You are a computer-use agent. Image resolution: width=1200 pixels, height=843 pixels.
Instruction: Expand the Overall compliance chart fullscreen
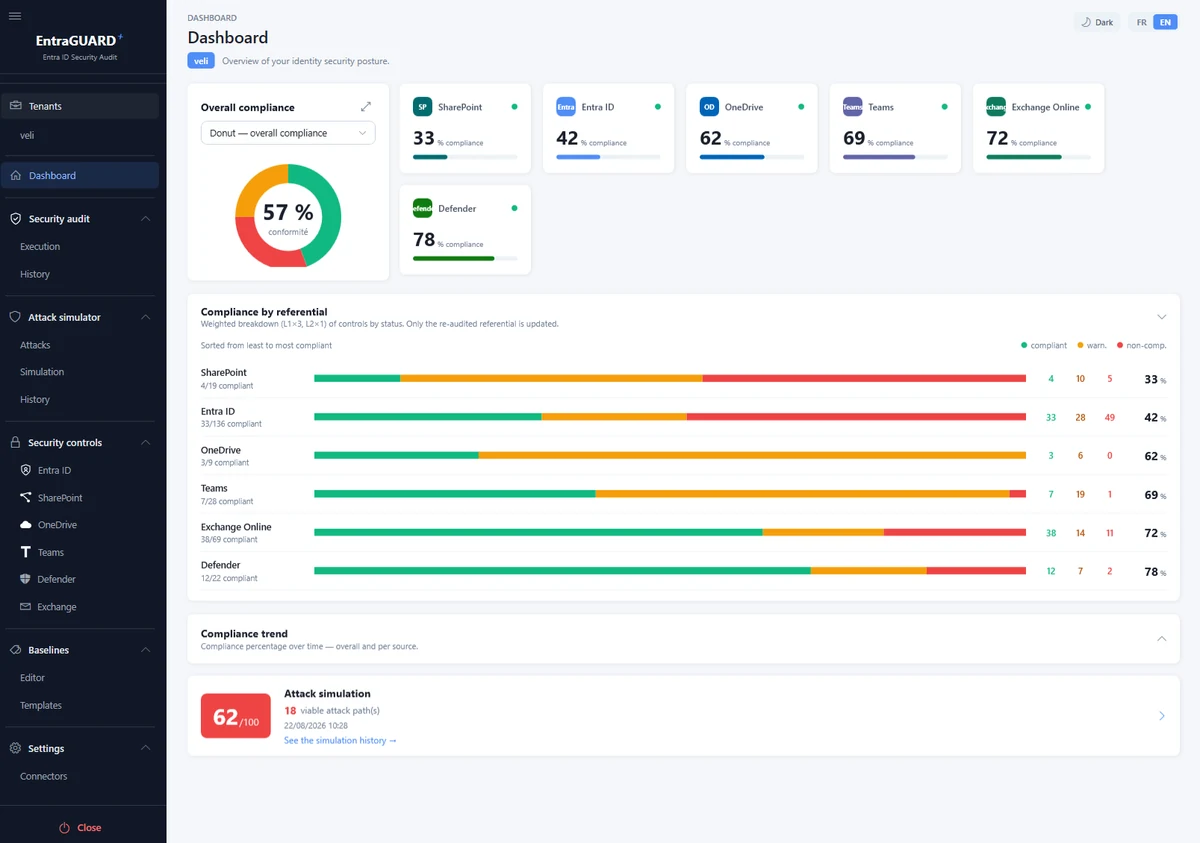point(366,106)
